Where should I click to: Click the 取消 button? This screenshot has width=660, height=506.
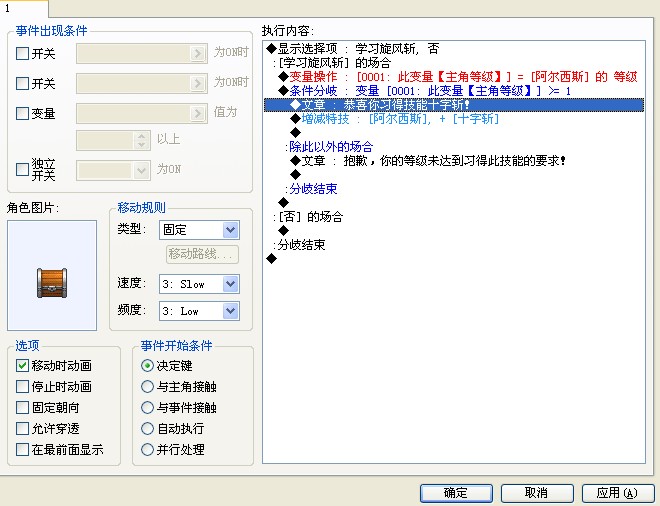tap(537, 493)
